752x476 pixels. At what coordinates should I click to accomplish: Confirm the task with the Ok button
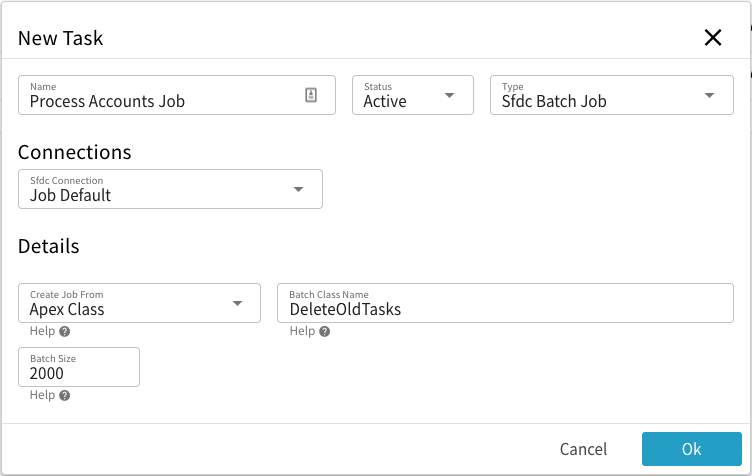coord(691,449)
